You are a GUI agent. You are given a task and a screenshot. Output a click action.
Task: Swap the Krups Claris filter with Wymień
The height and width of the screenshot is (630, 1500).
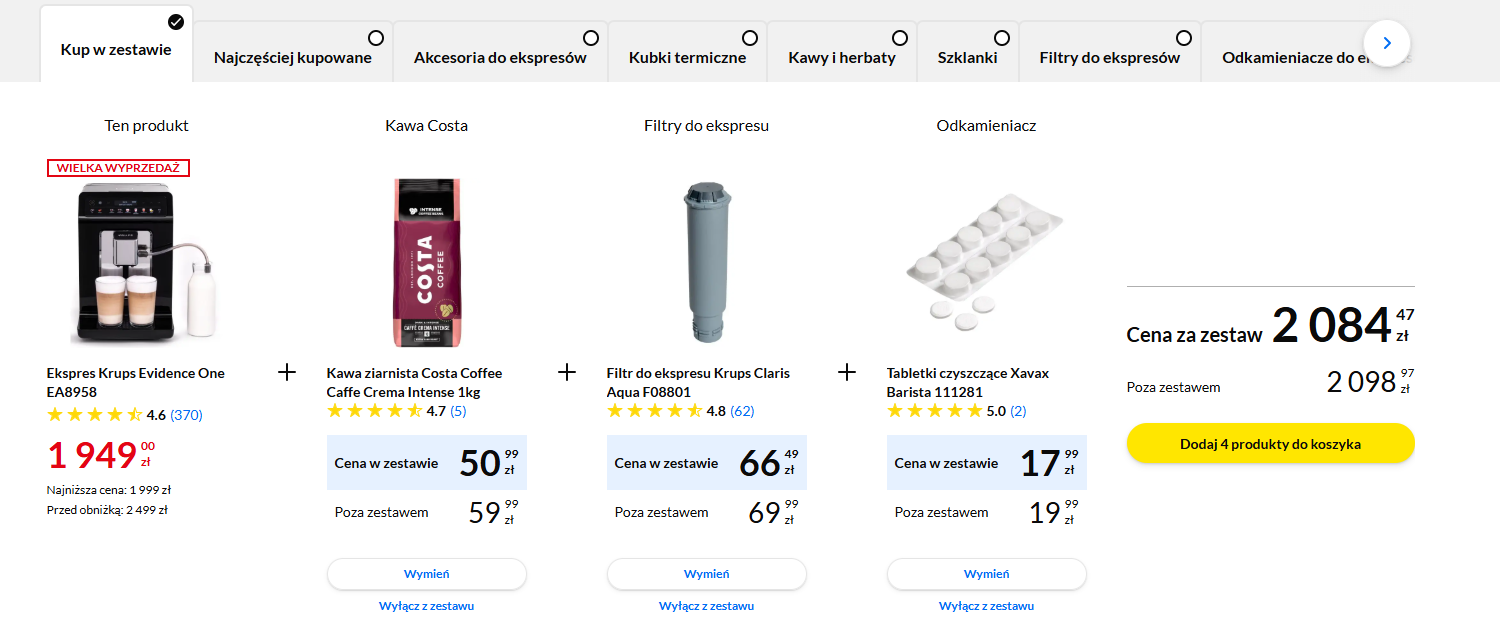click(x=707, y=574)
